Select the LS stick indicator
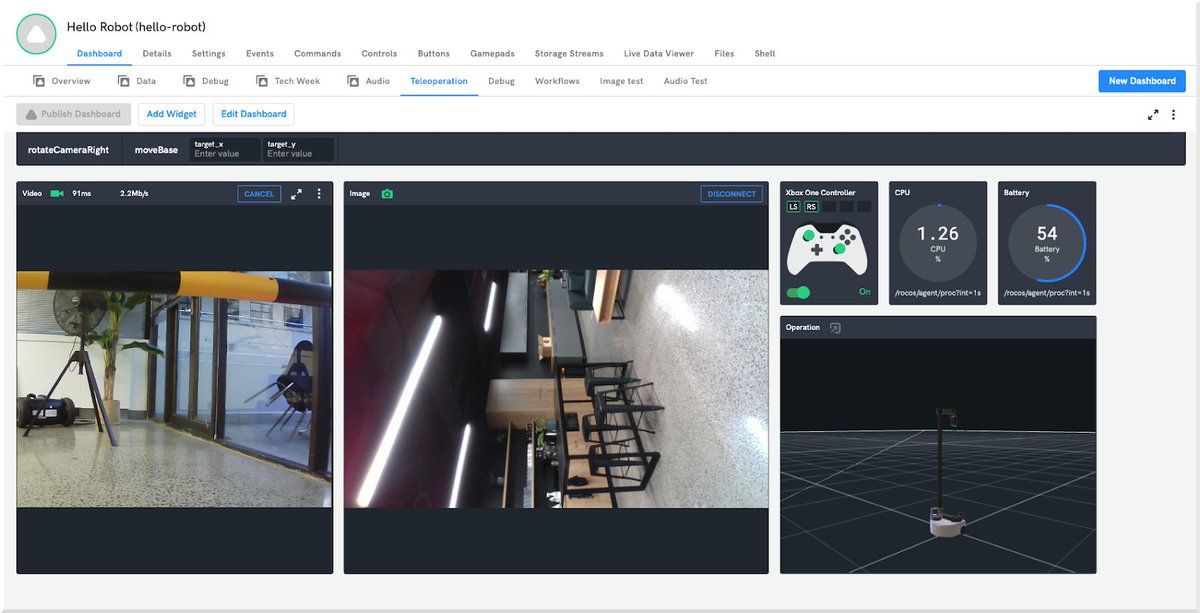This screenshot has height=613, width=1200. pyautogui.click(x=793, y=207)
